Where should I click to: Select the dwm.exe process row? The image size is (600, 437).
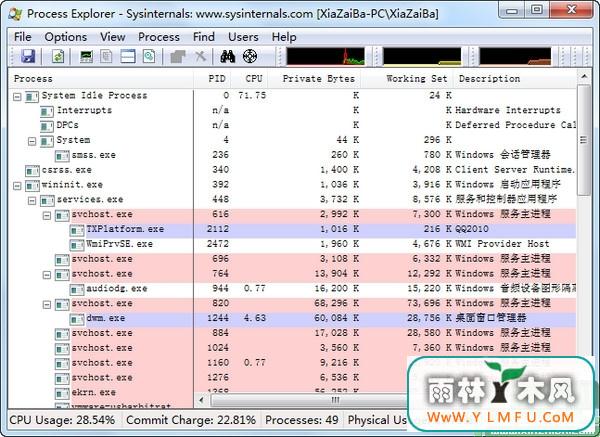(x=292, y=319)
